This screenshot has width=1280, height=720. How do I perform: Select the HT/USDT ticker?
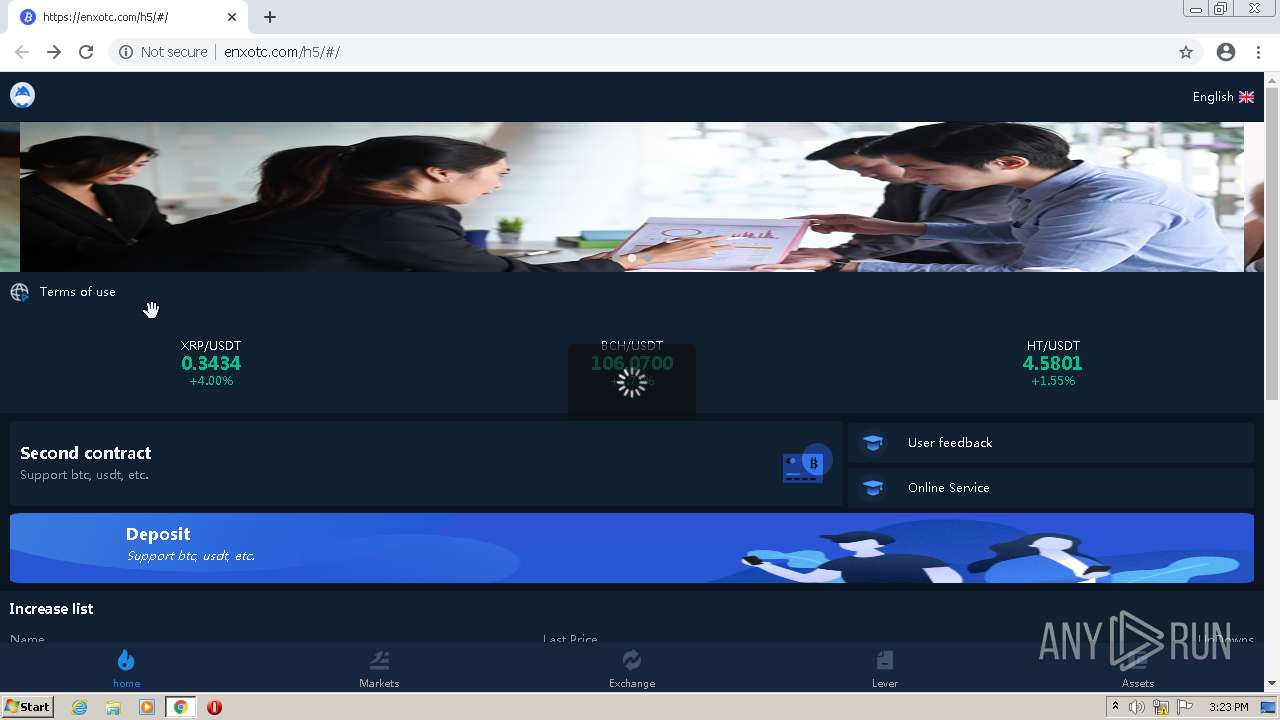1053,363
